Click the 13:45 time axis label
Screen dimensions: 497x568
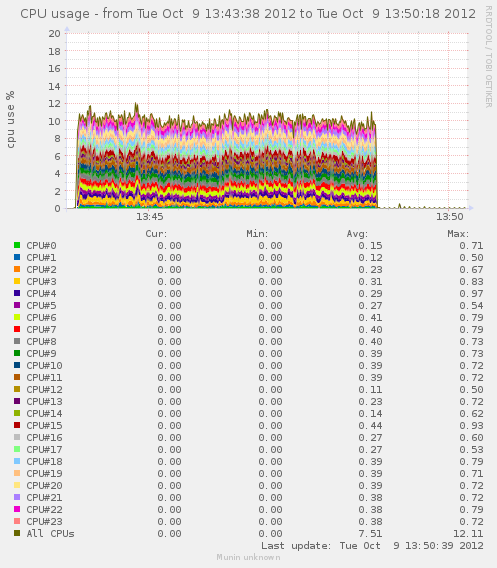pyautogui.click(x=150, y=217)
